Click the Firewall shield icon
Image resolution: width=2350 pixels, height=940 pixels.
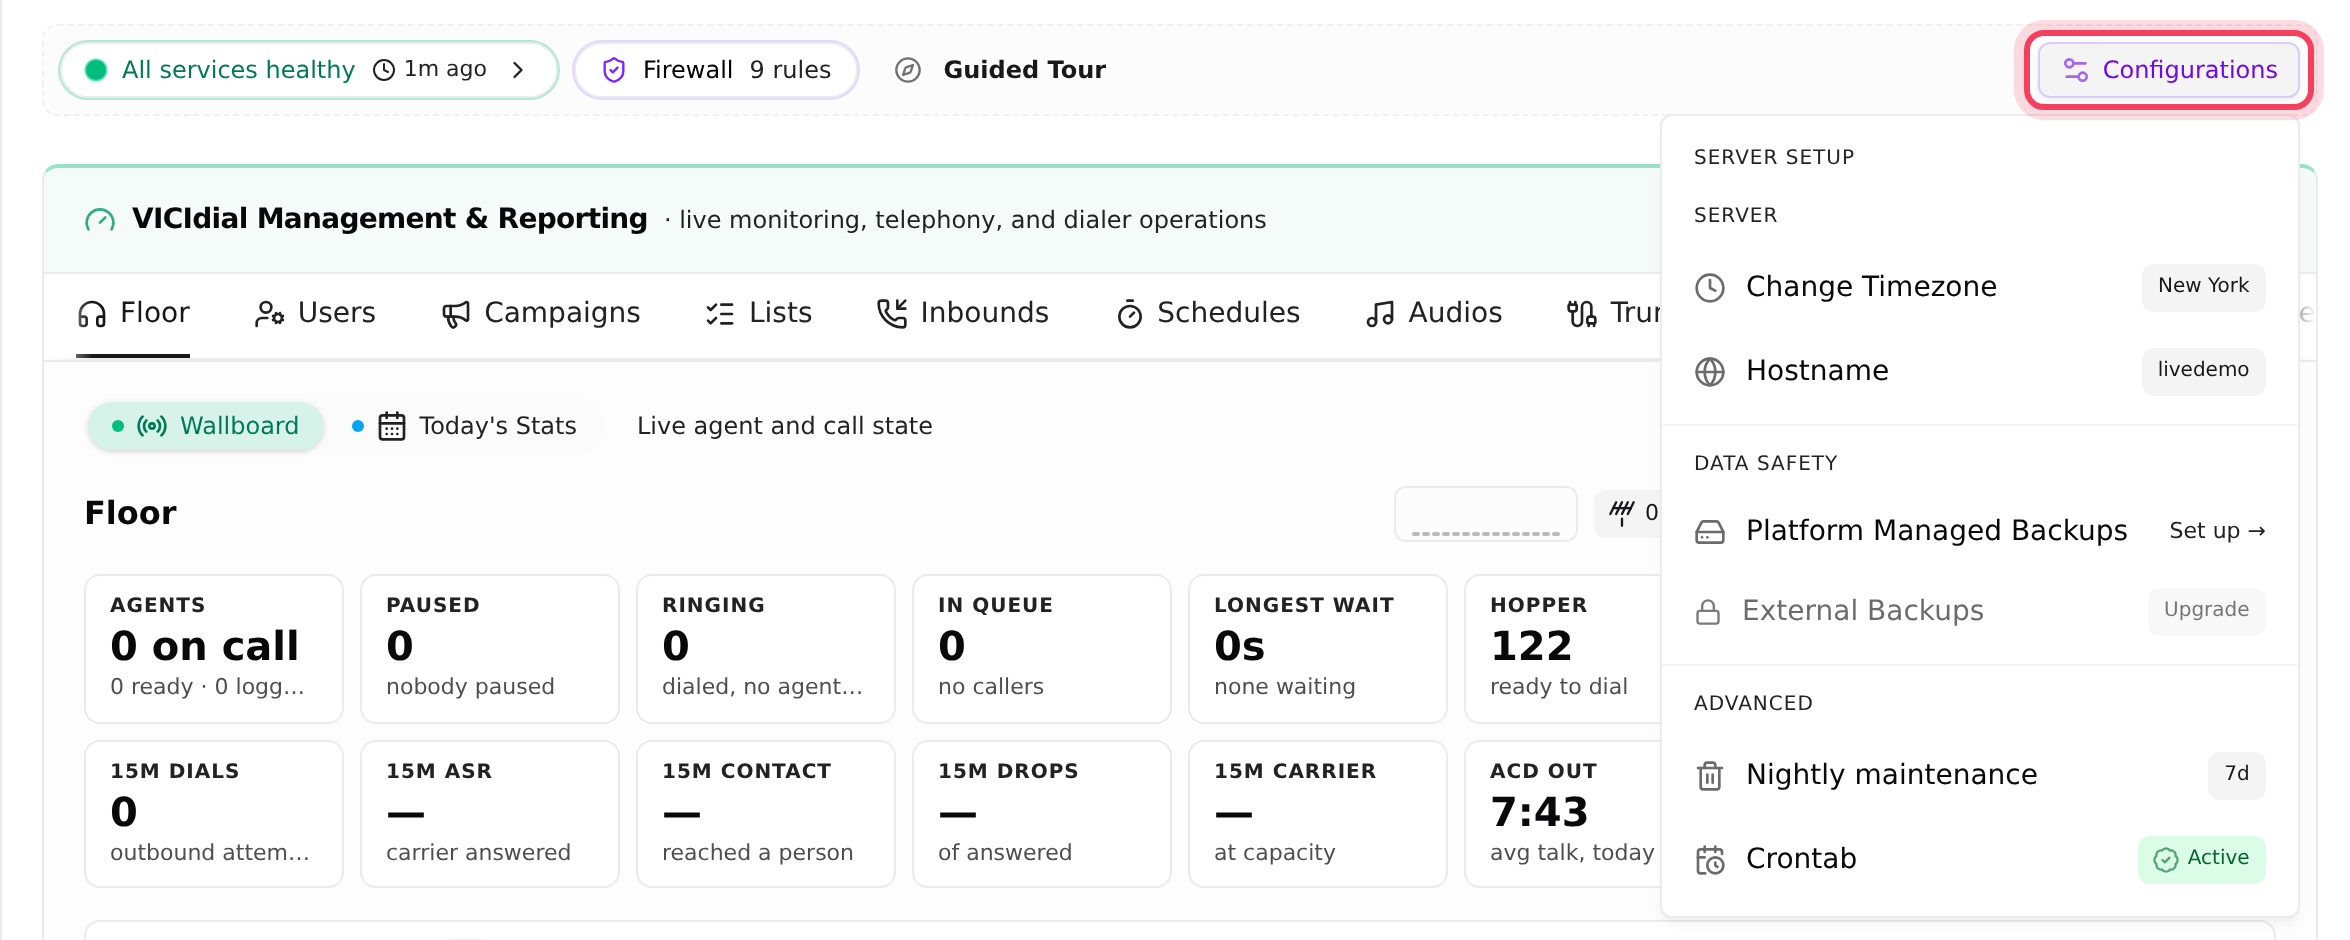[x=614, y=70]
